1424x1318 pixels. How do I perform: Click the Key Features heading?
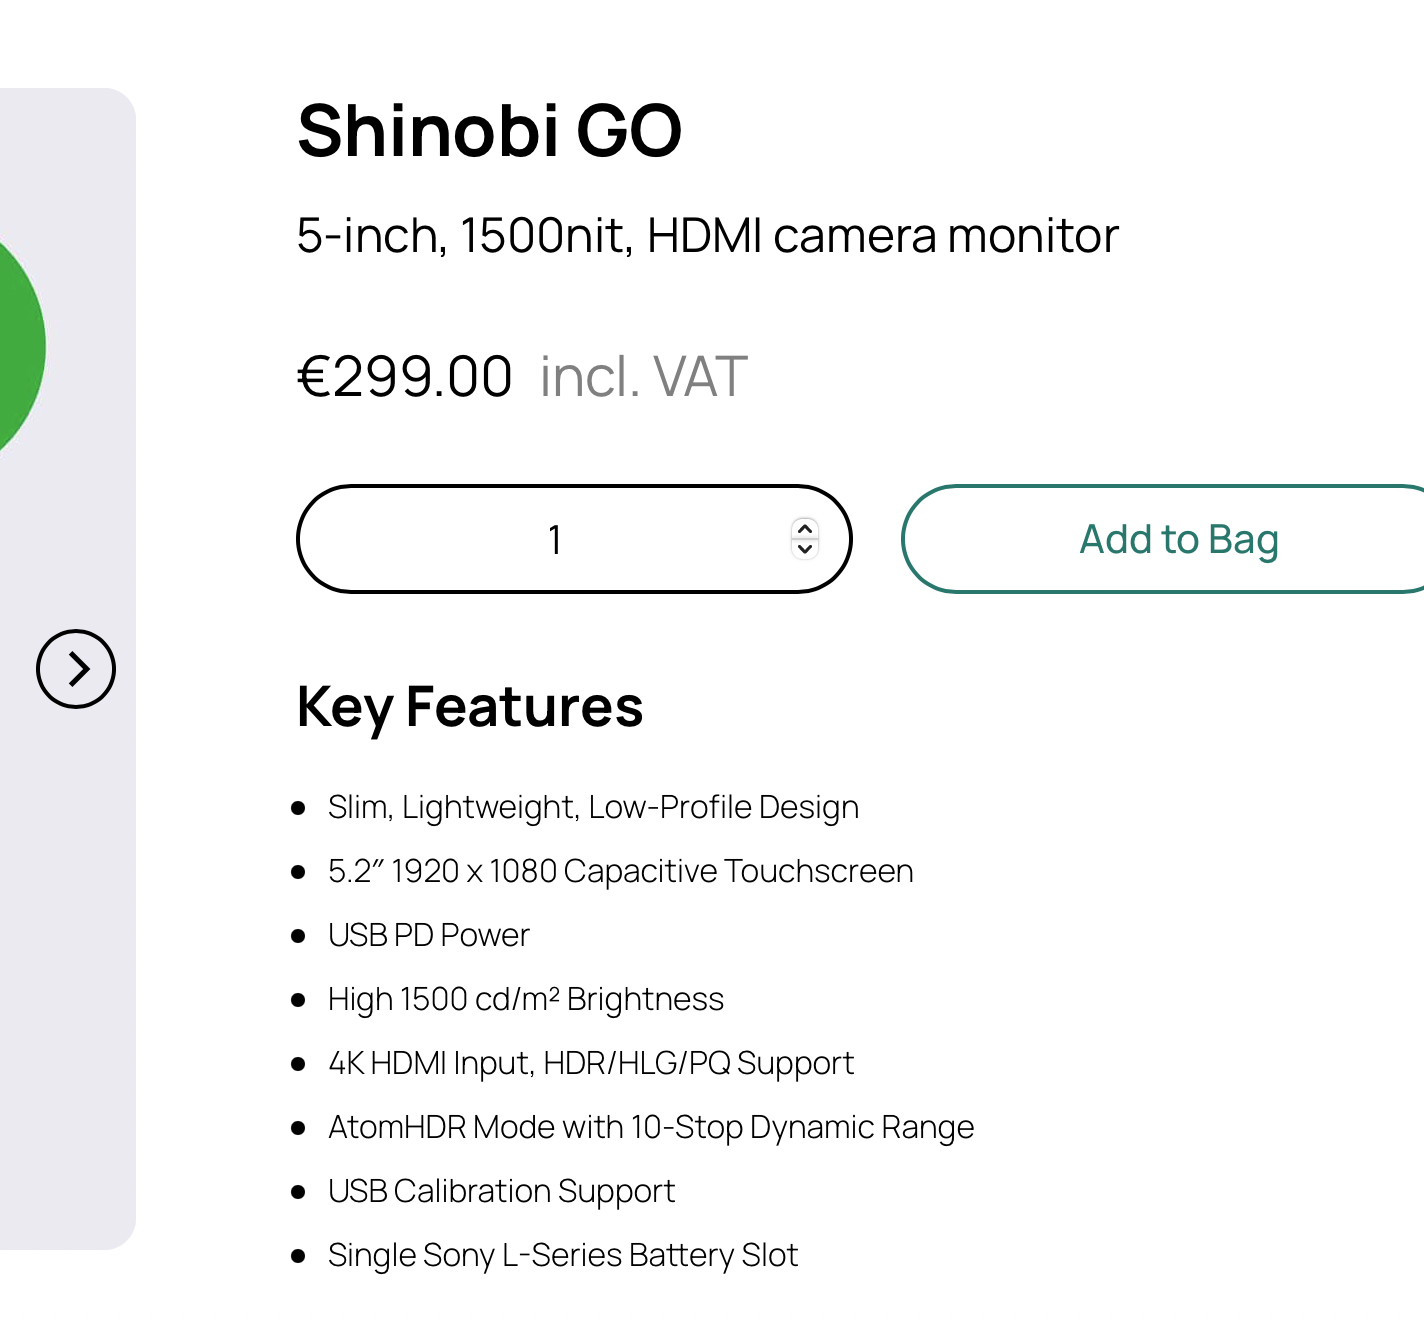[470, 707]
